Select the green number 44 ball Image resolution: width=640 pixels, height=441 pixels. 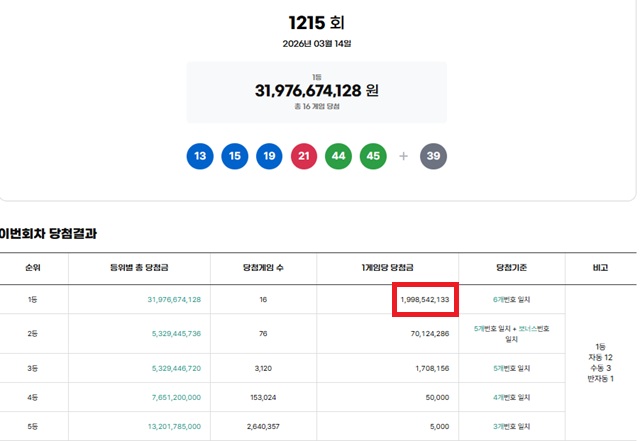point(338,156)
